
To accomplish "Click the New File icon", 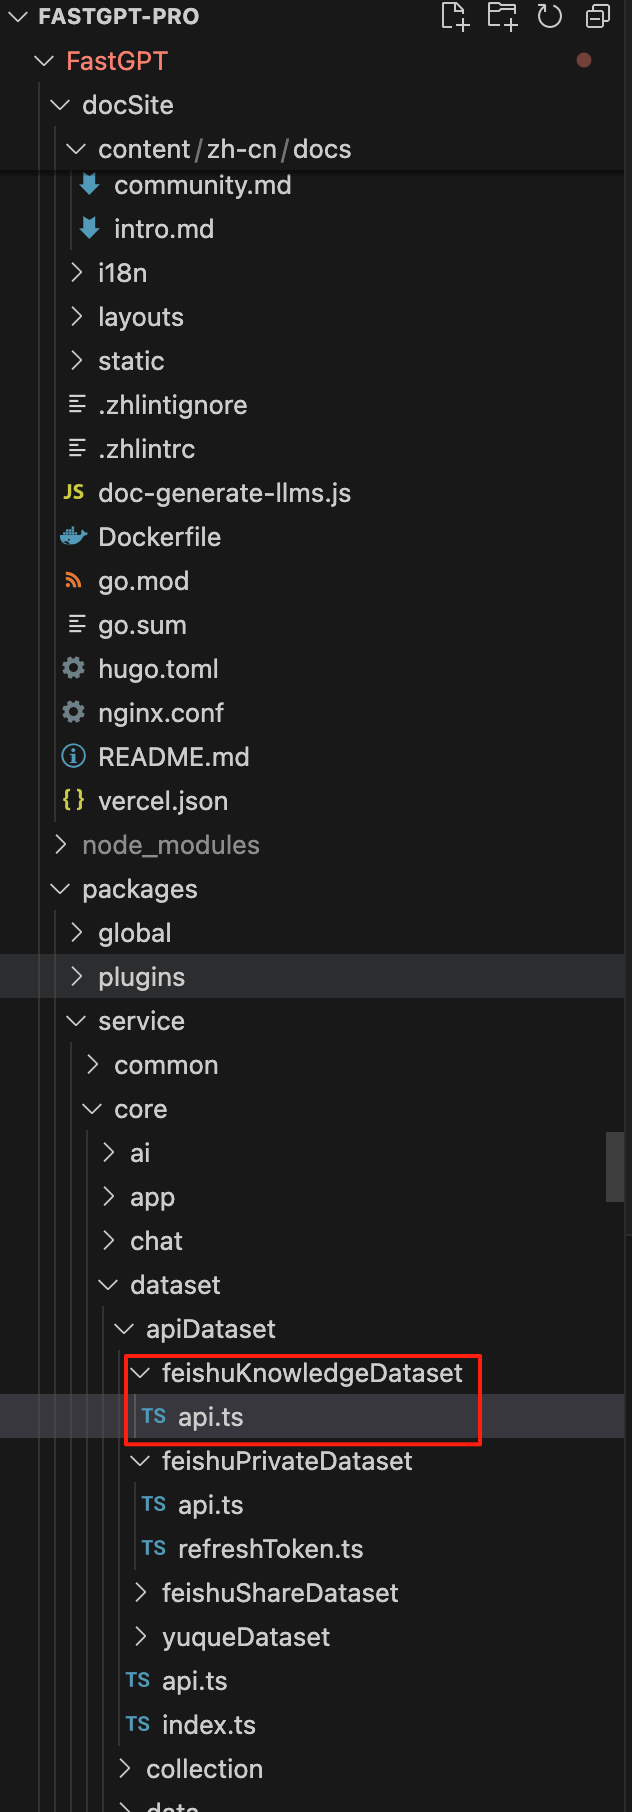I will click(x=455, y=16).
